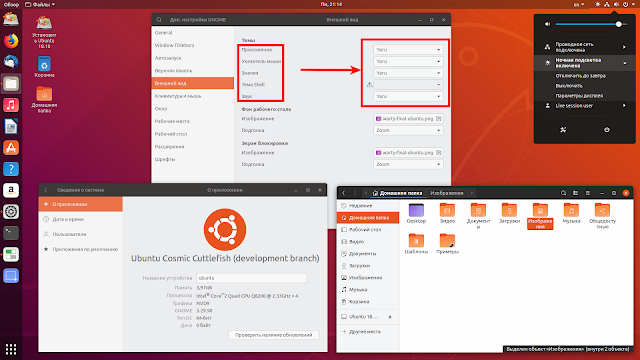This screenshot has height=360, width=640.
Task: Open Другие места in Files sidebar
Action: click(368, 332)
